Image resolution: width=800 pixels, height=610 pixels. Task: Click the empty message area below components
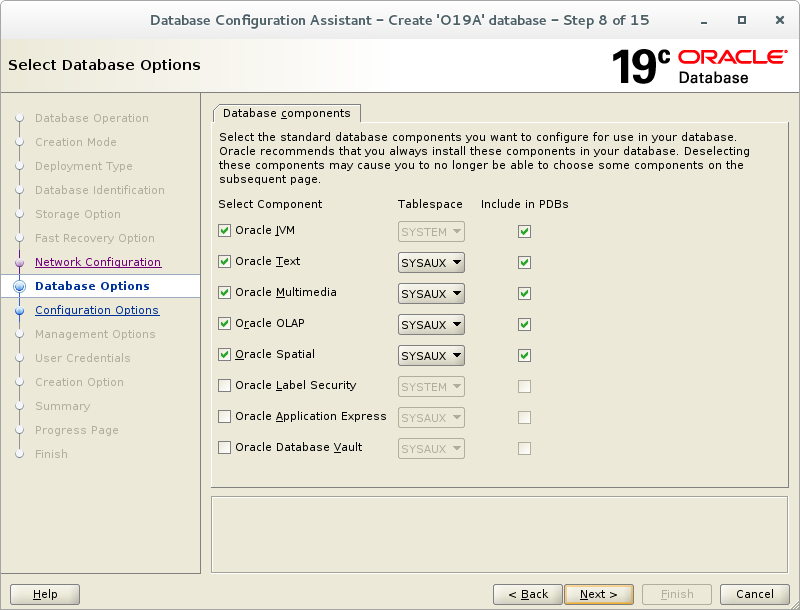[499, 535]
